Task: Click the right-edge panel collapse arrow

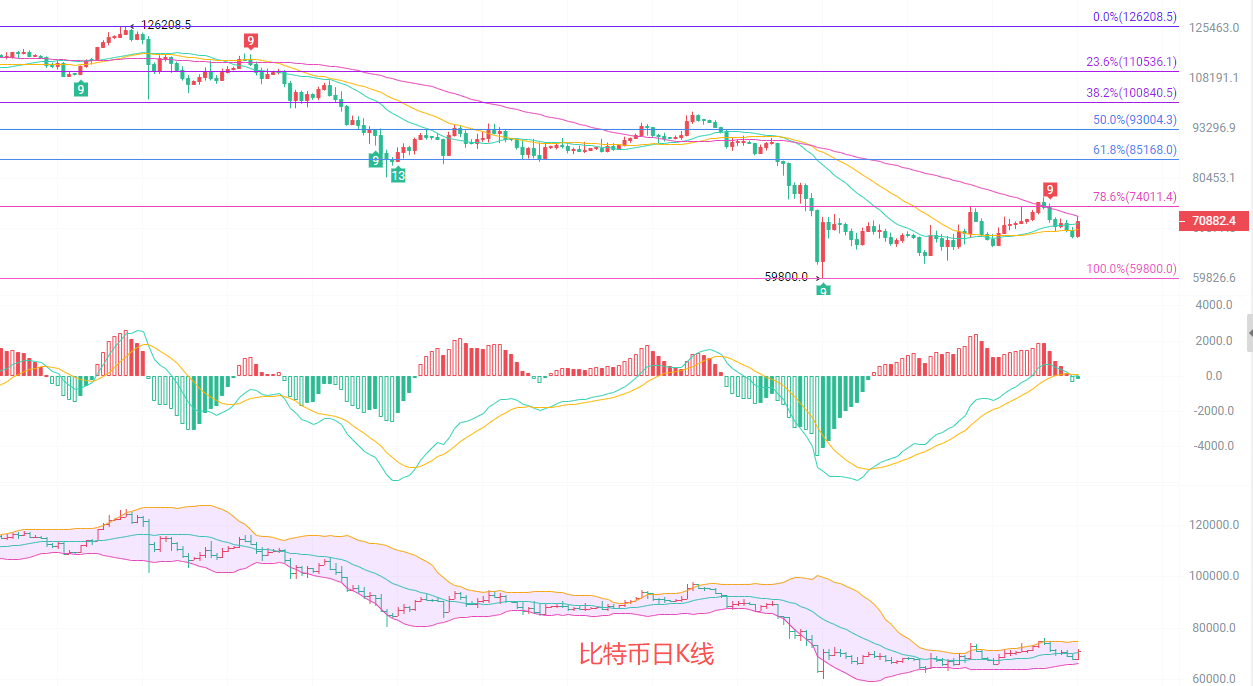Action: (1248, 331)
